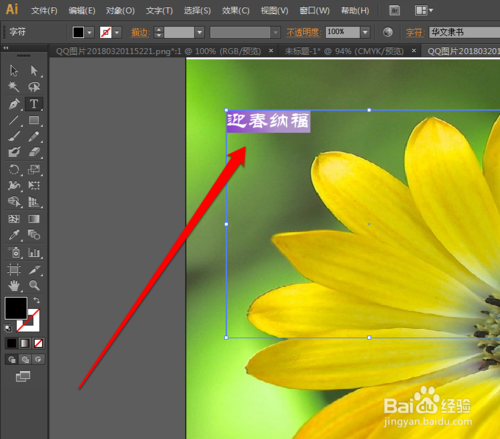Image resolution: width=500 pixels, height=439 pixels.
Task: Select the Blob Brush tool
Action: tap(14, 153)
